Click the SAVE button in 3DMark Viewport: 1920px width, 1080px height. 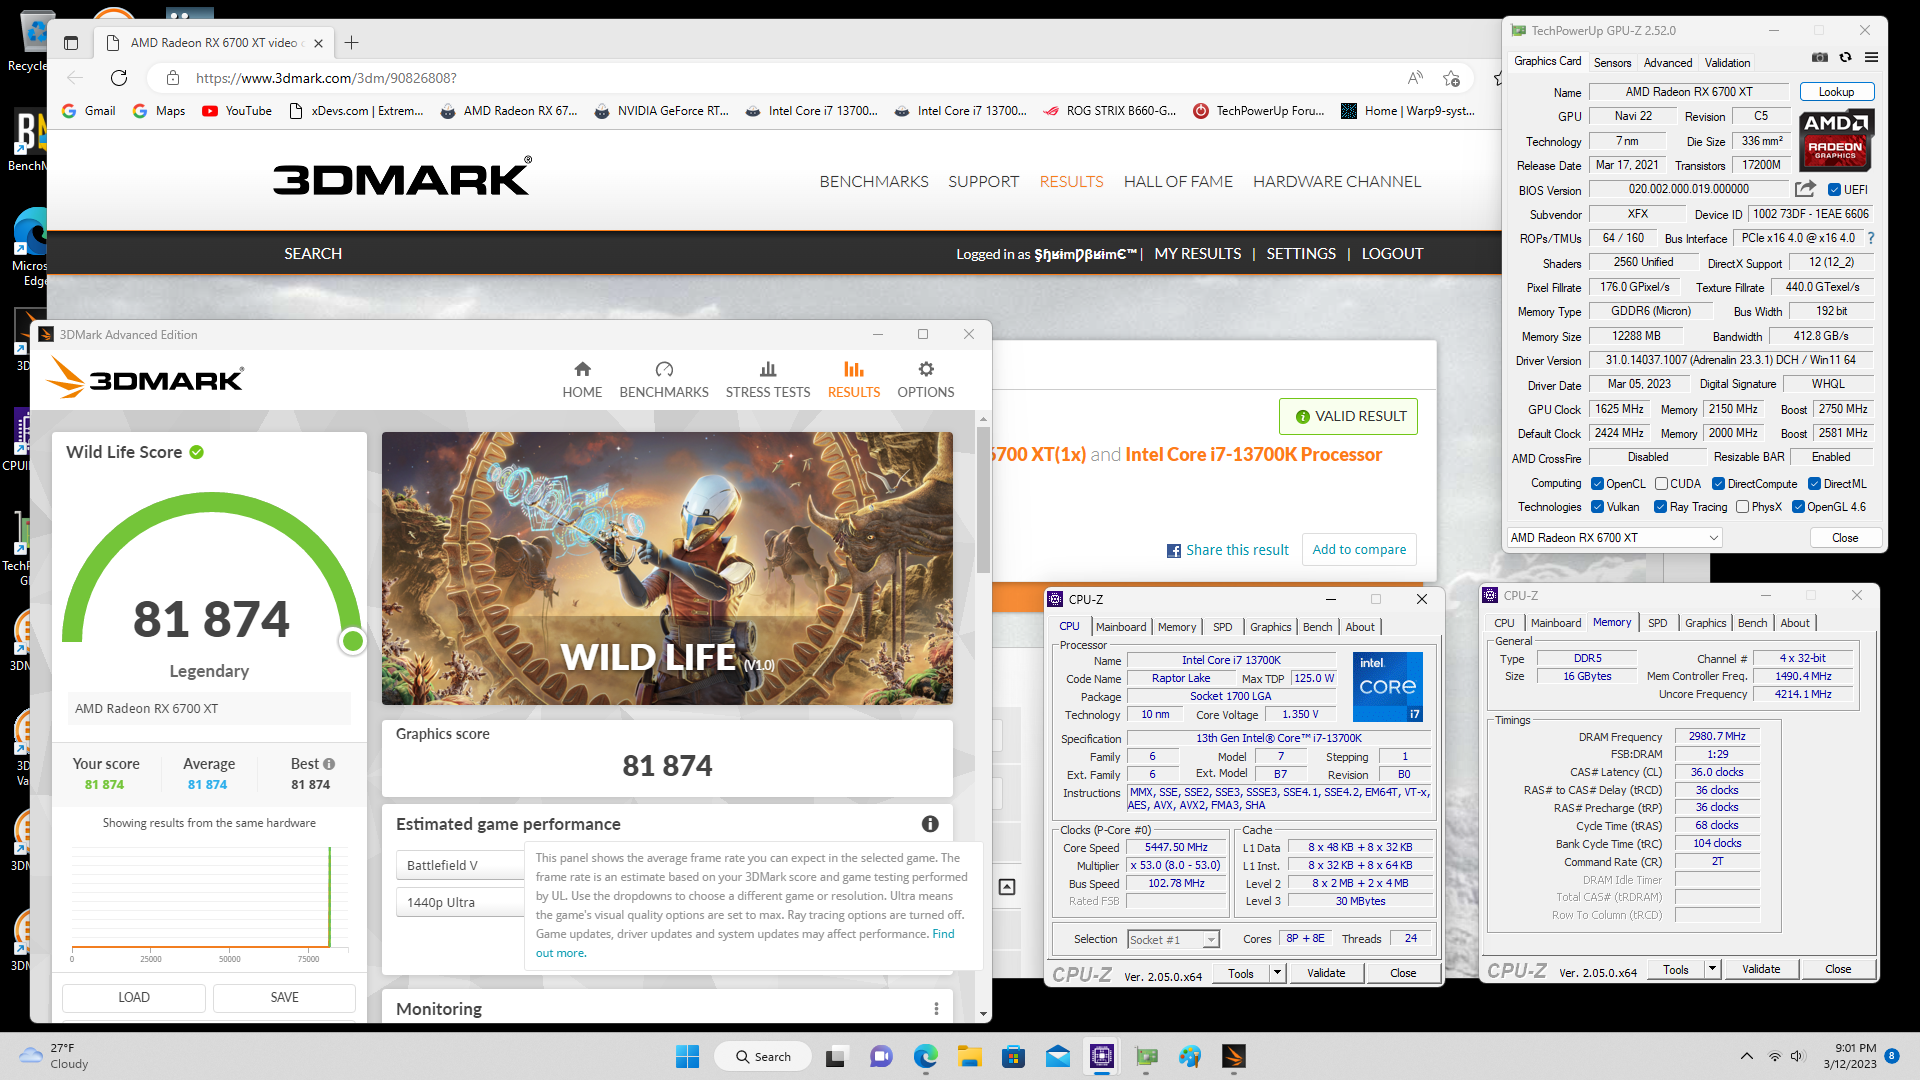point(284,997)
